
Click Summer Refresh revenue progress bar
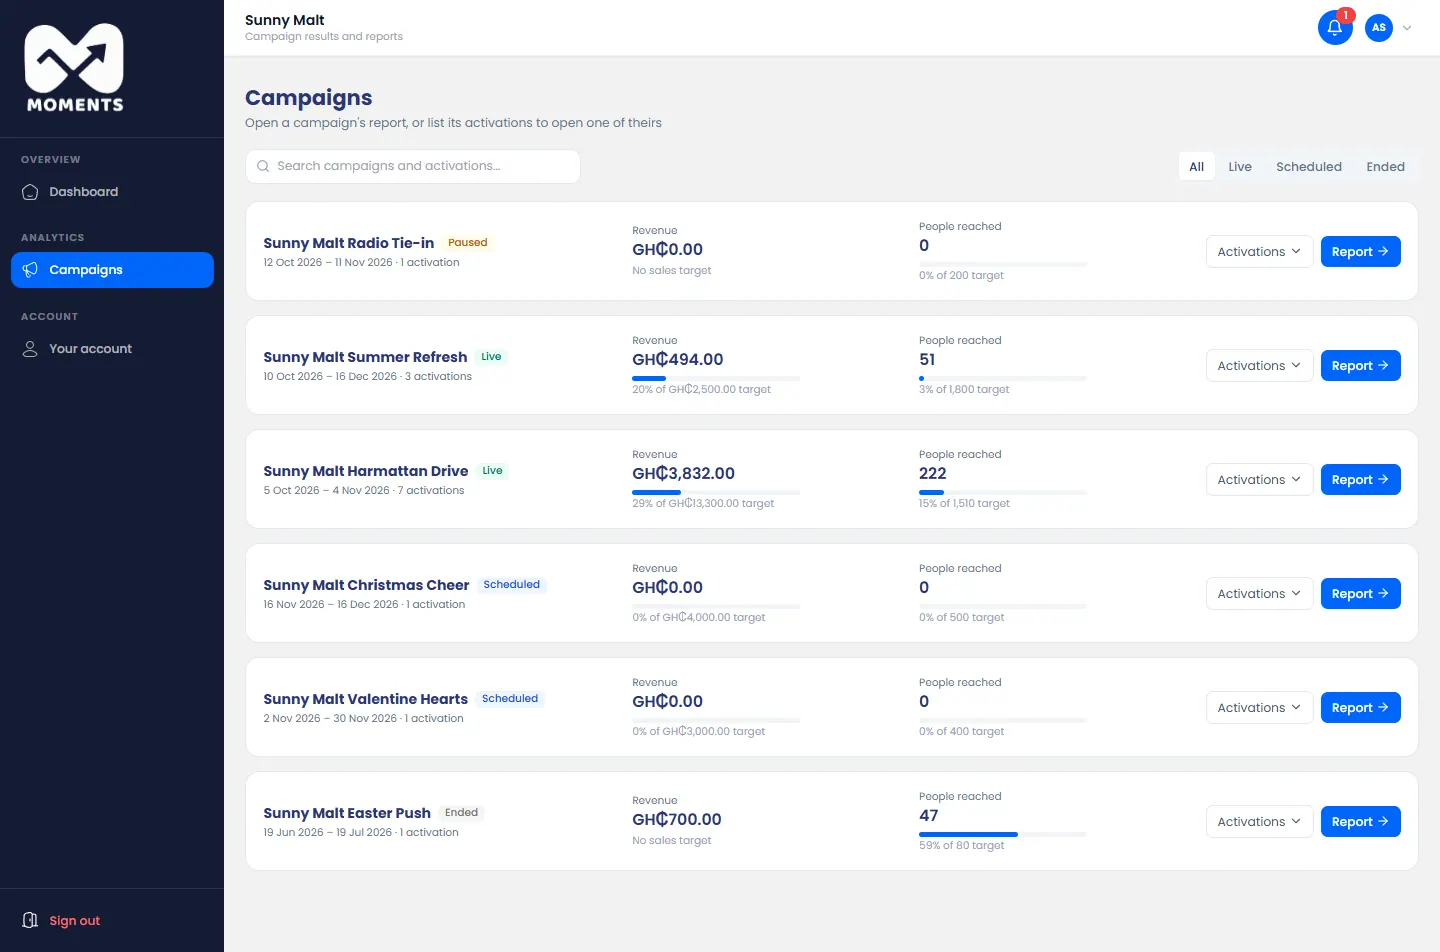coord(716,378)
